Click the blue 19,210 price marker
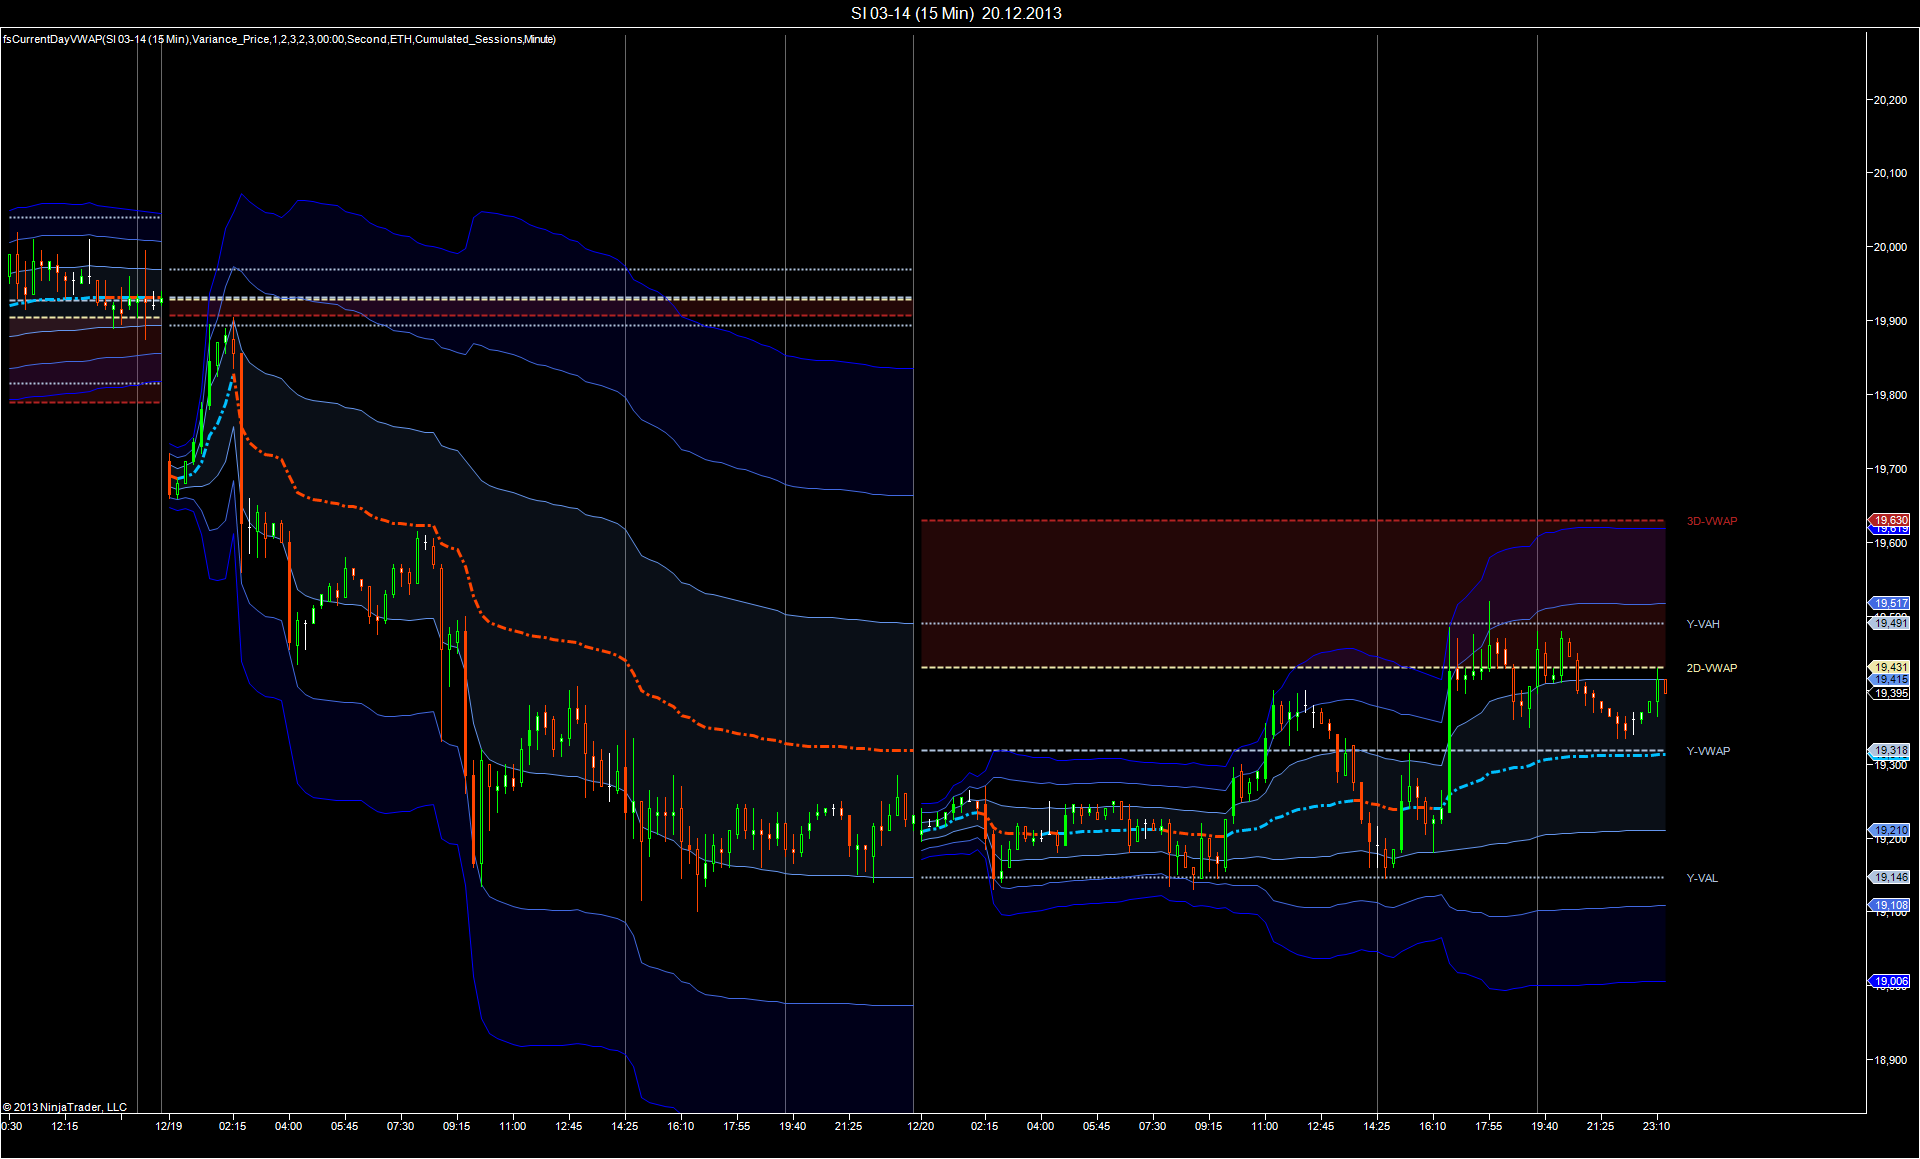 point(1890,830)
